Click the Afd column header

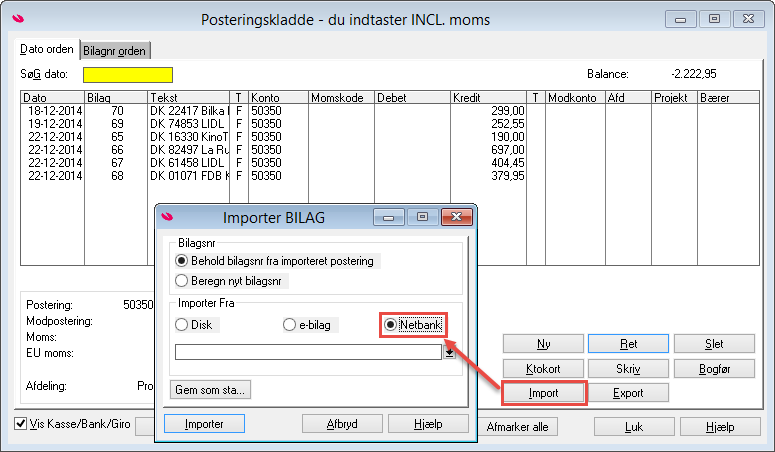[x=628, y=97]
